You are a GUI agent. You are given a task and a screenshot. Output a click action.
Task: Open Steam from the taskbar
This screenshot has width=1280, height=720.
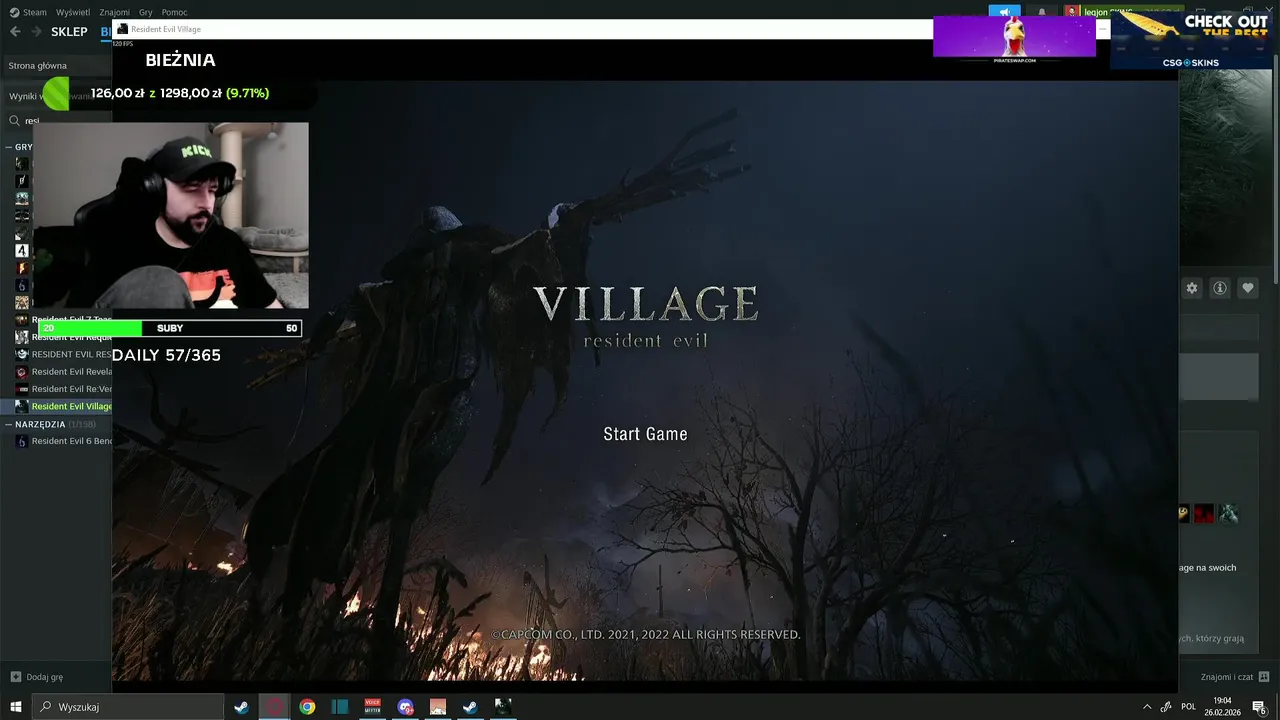(241, 707)
